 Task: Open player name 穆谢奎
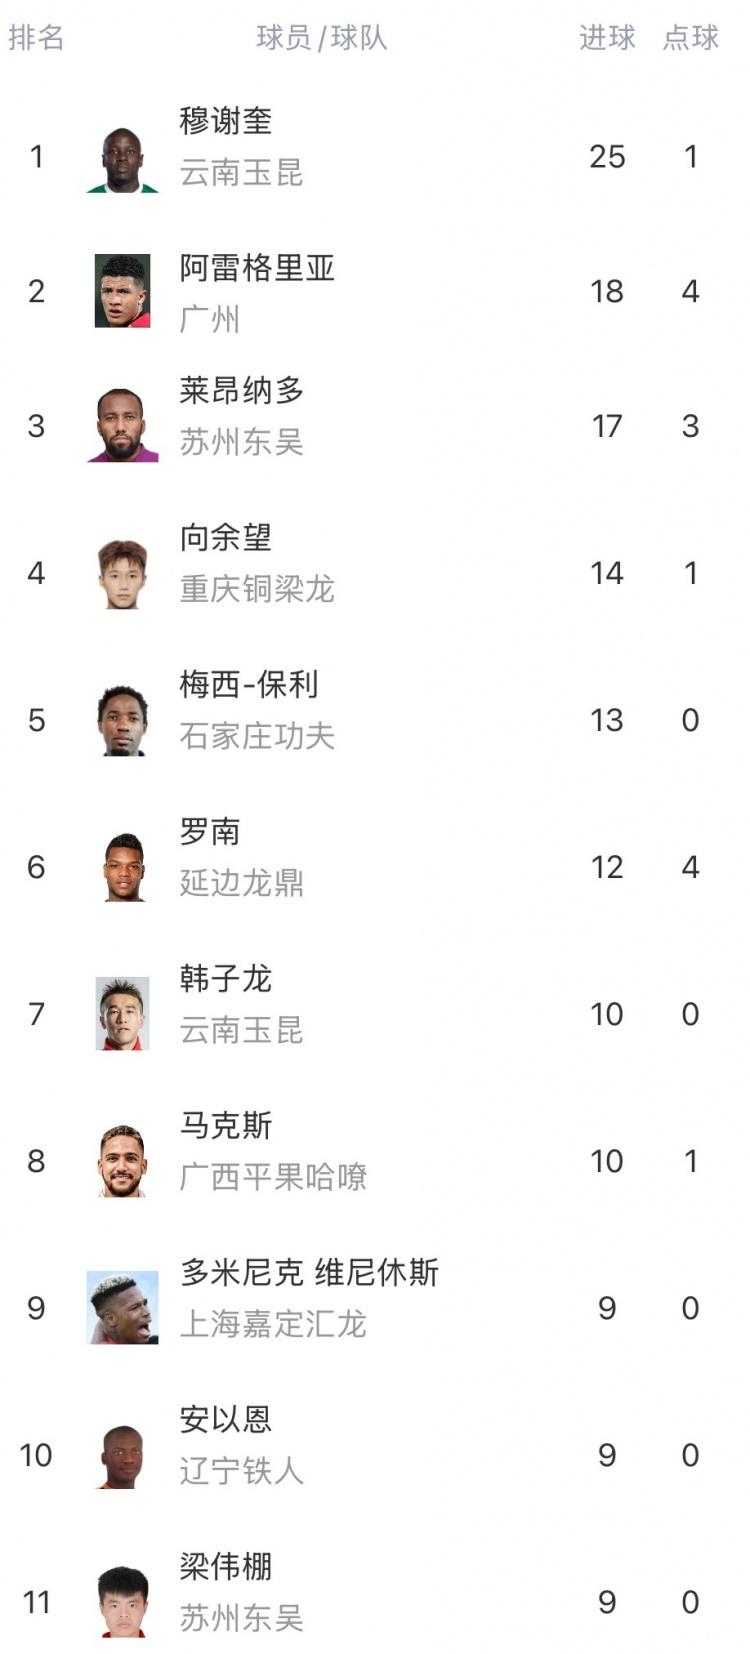[226, 121]
